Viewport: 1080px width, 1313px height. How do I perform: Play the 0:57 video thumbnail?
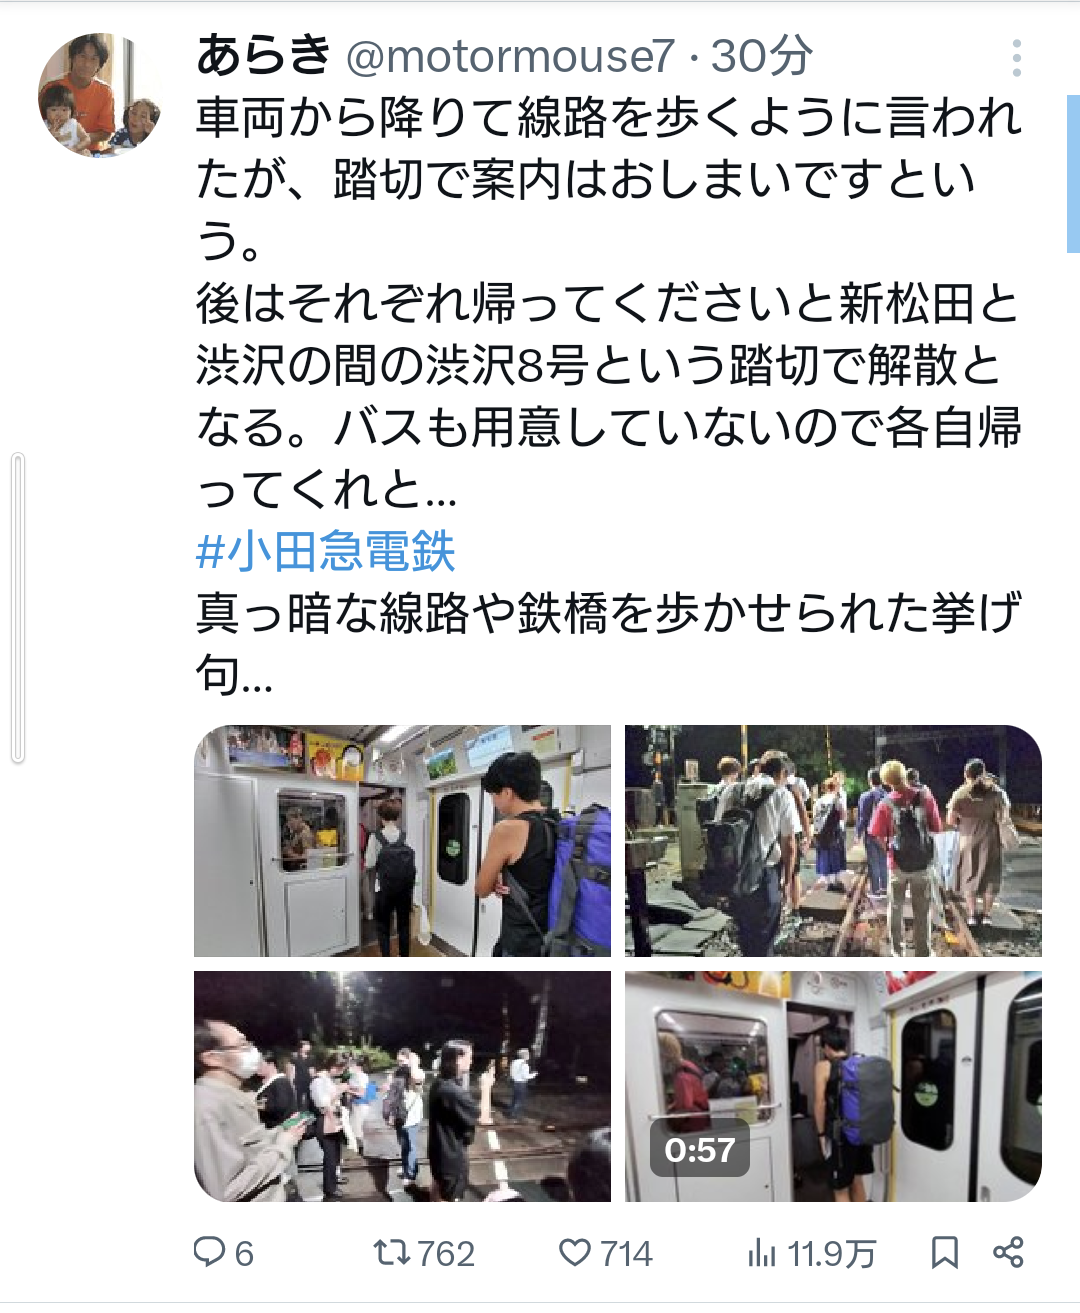[833, 1086]
